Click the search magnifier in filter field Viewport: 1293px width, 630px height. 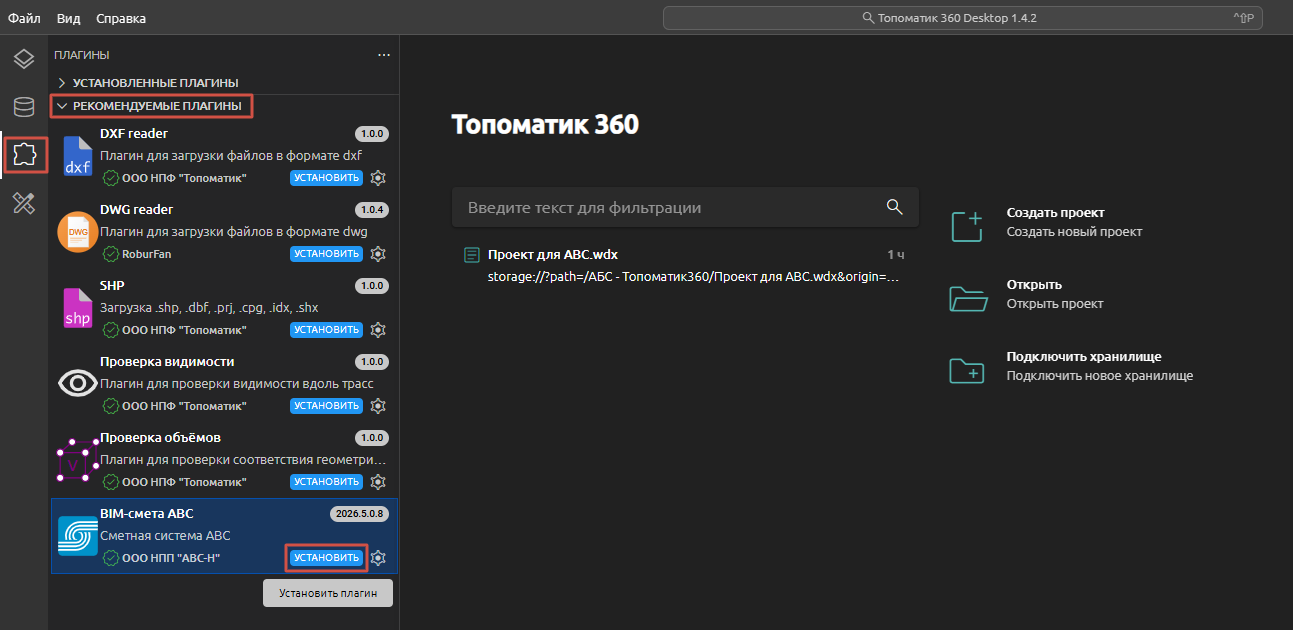[x=894, y=207]
